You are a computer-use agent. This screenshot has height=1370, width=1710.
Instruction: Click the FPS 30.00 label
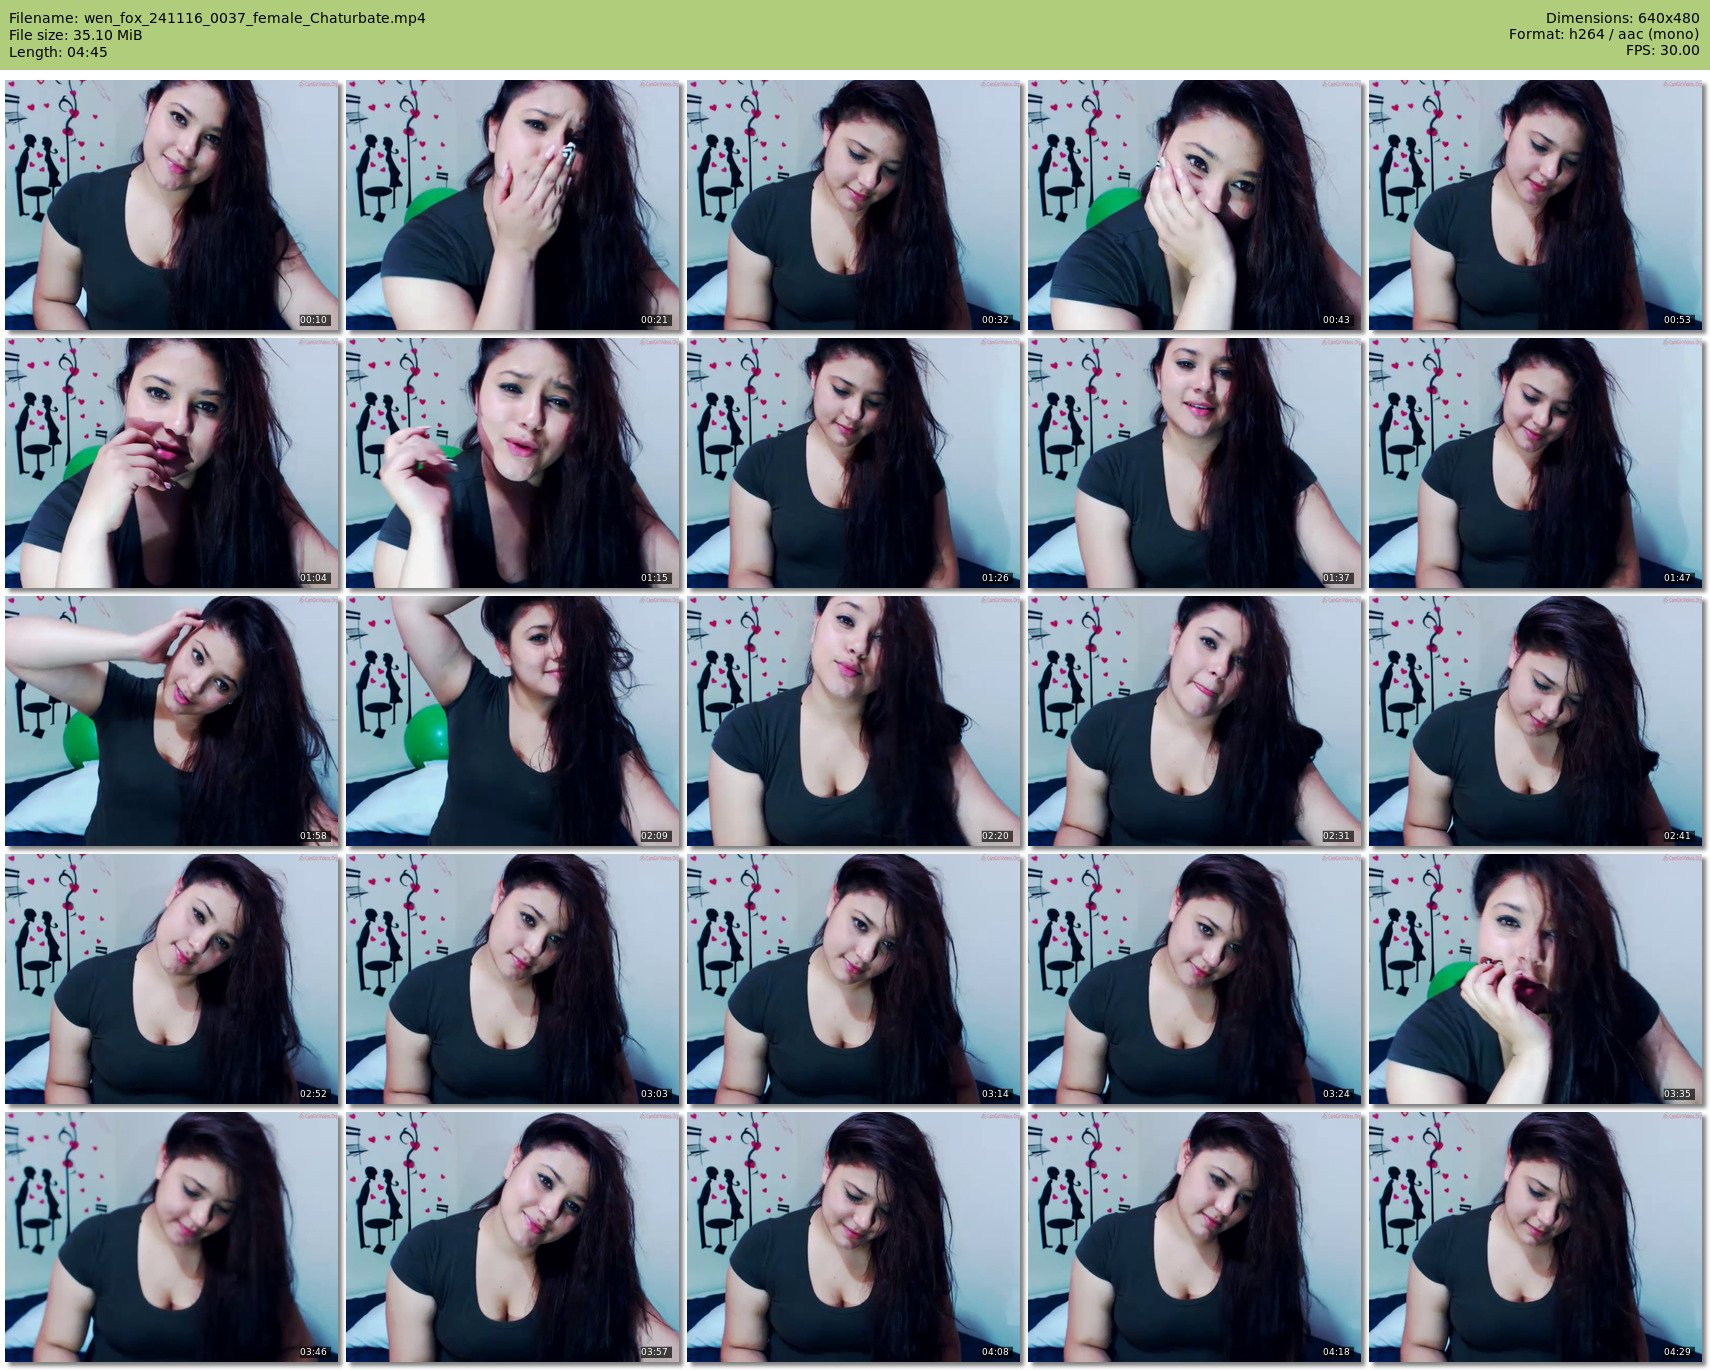click(1662, 50)
